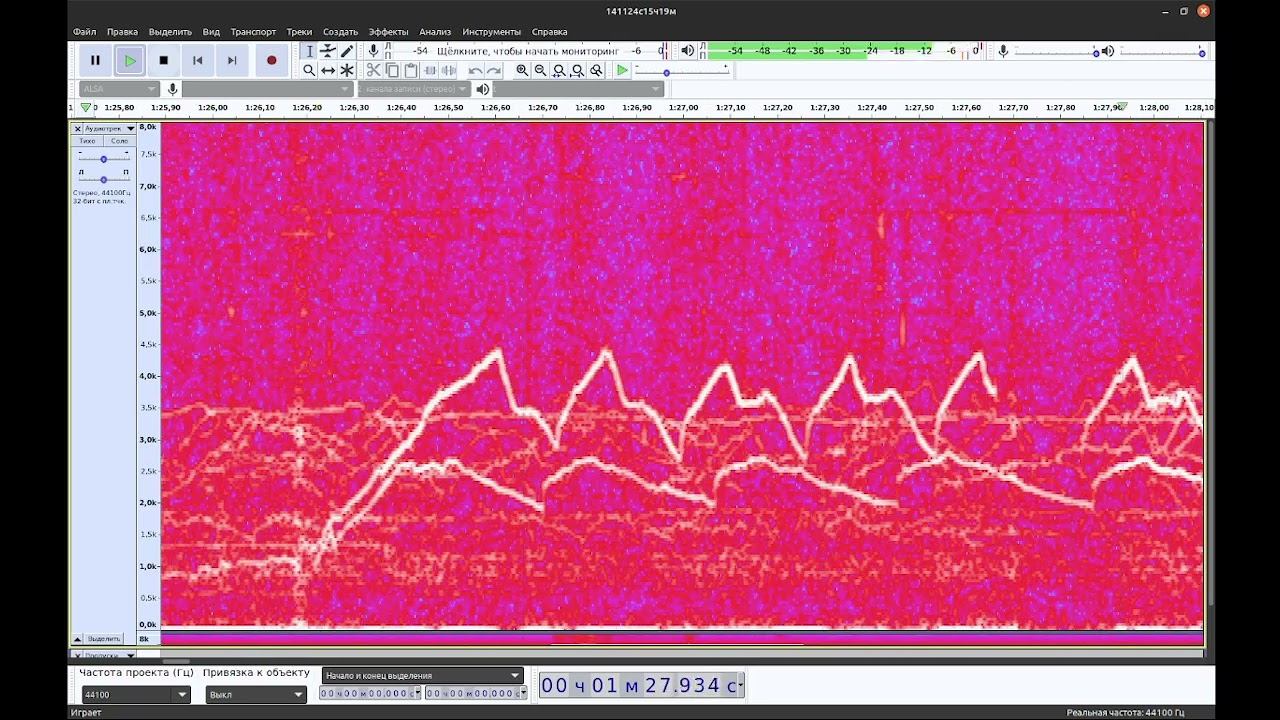This screenshot has height=720, width=1280.
Task: Select the Time Shift tool
Action: (328, 70)
